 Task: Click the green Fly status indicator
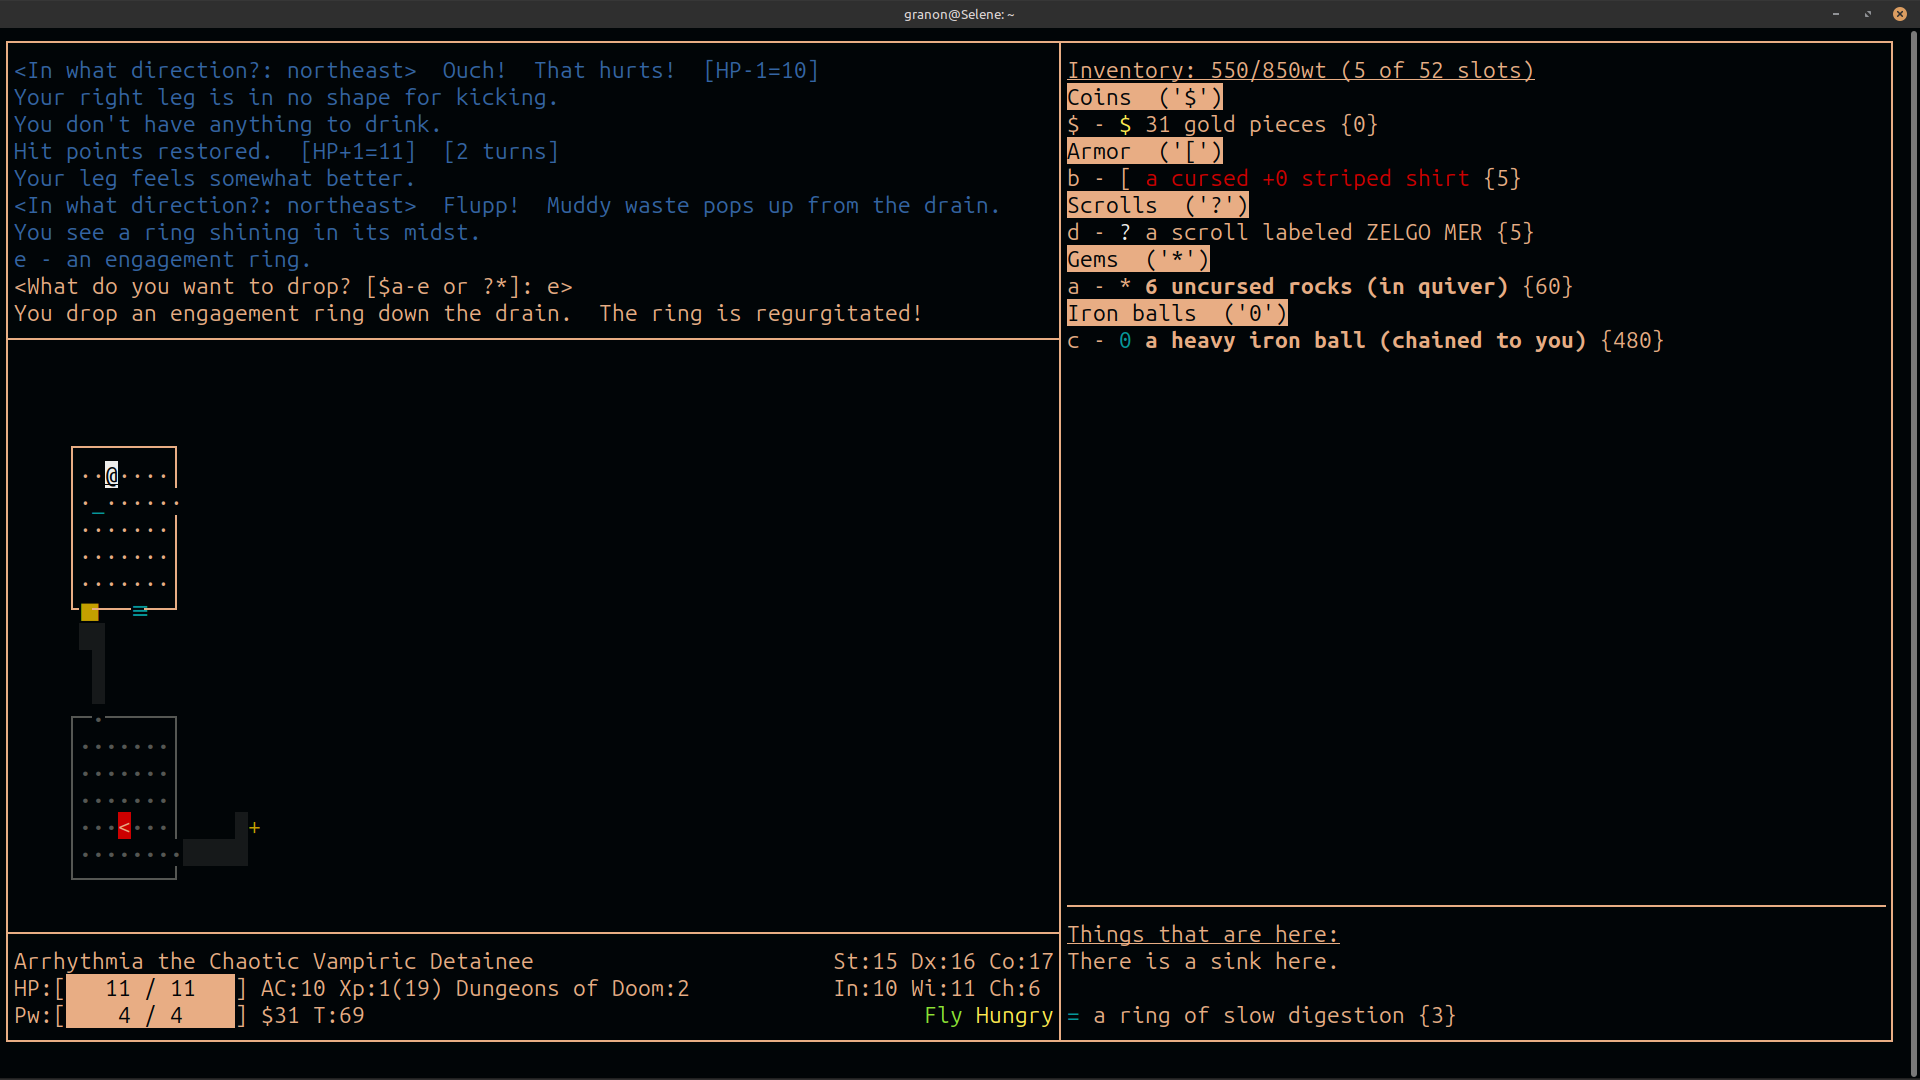[943, 1016]
